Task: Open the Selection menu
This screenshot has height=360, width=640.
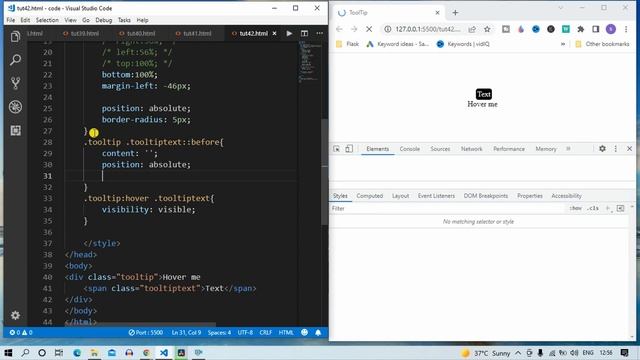Action: 47,20
